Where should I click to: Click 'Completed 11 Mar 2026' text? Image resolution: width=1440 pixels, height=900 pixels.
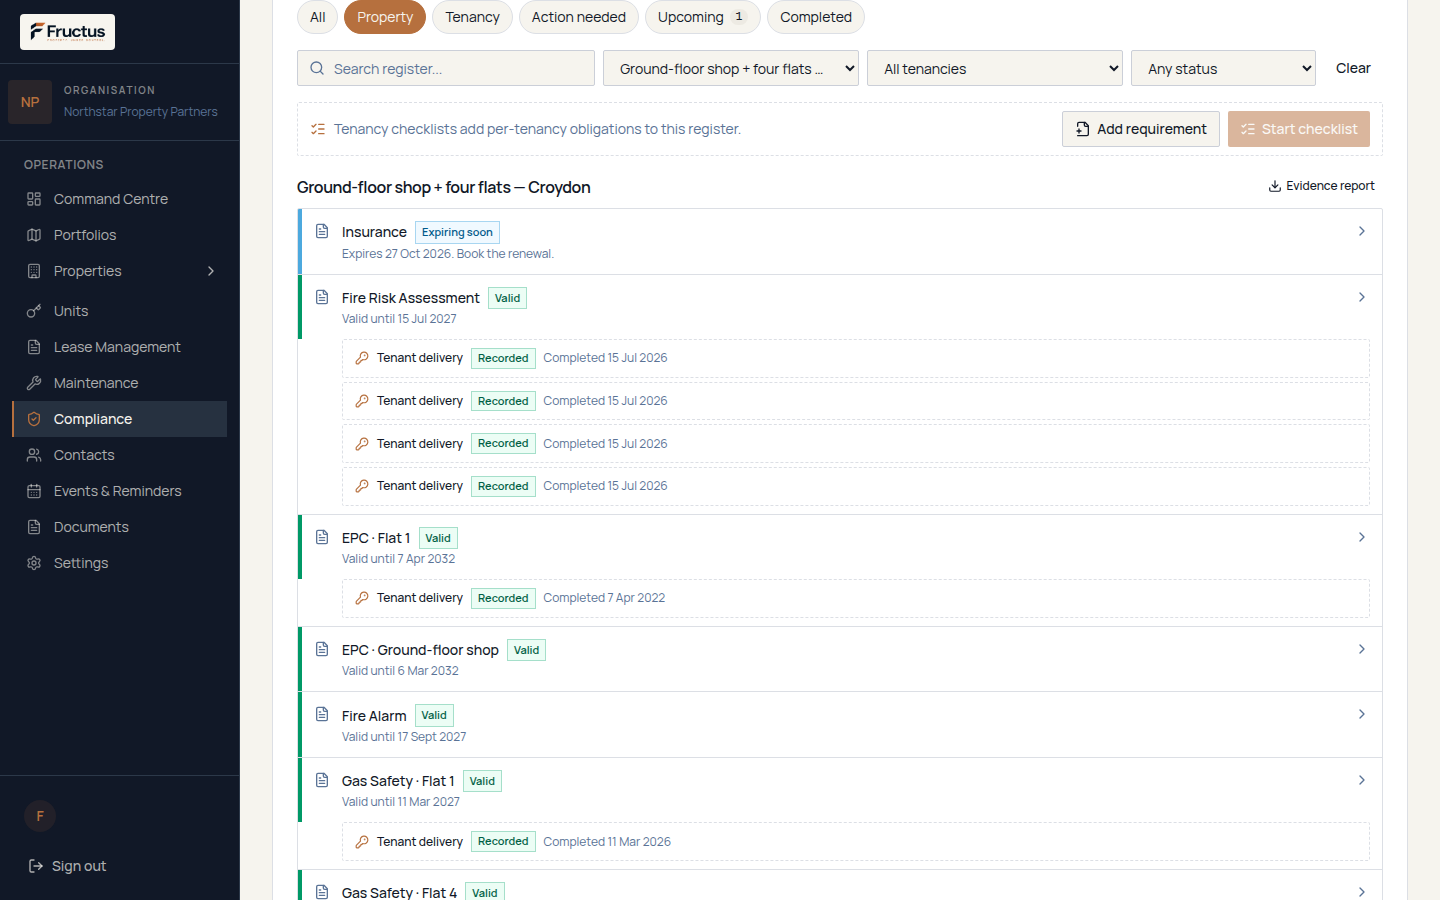tap(607, 842)
